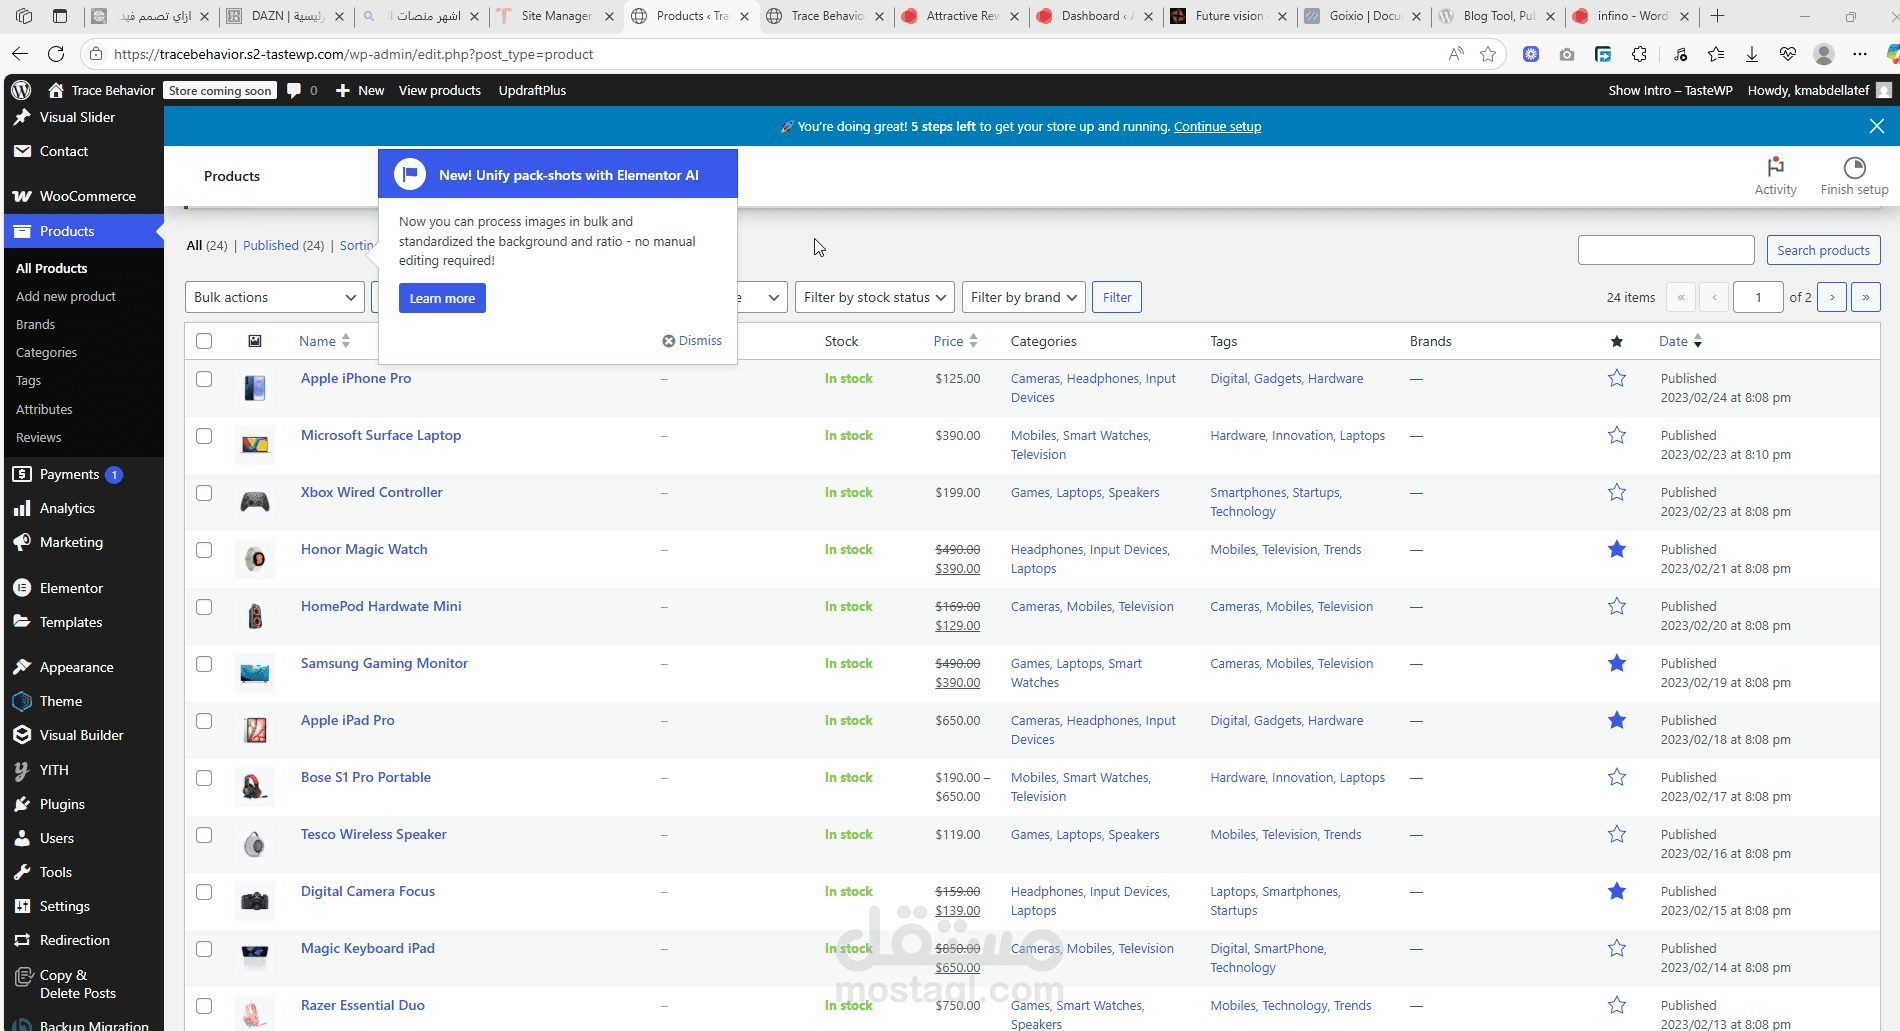Open the Reviews submenu item
The image size is (1900, 1031).
tap(39, 437)
